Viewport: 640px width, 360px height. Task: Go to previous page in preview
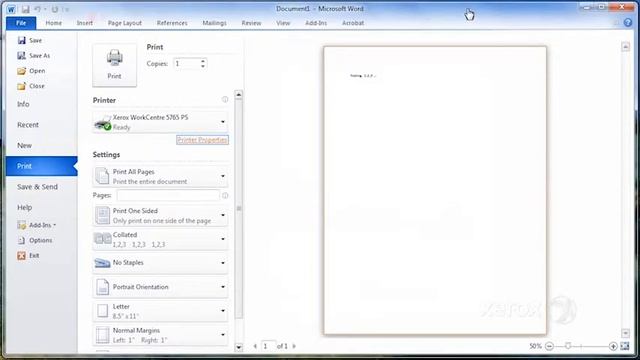(255, 346)
